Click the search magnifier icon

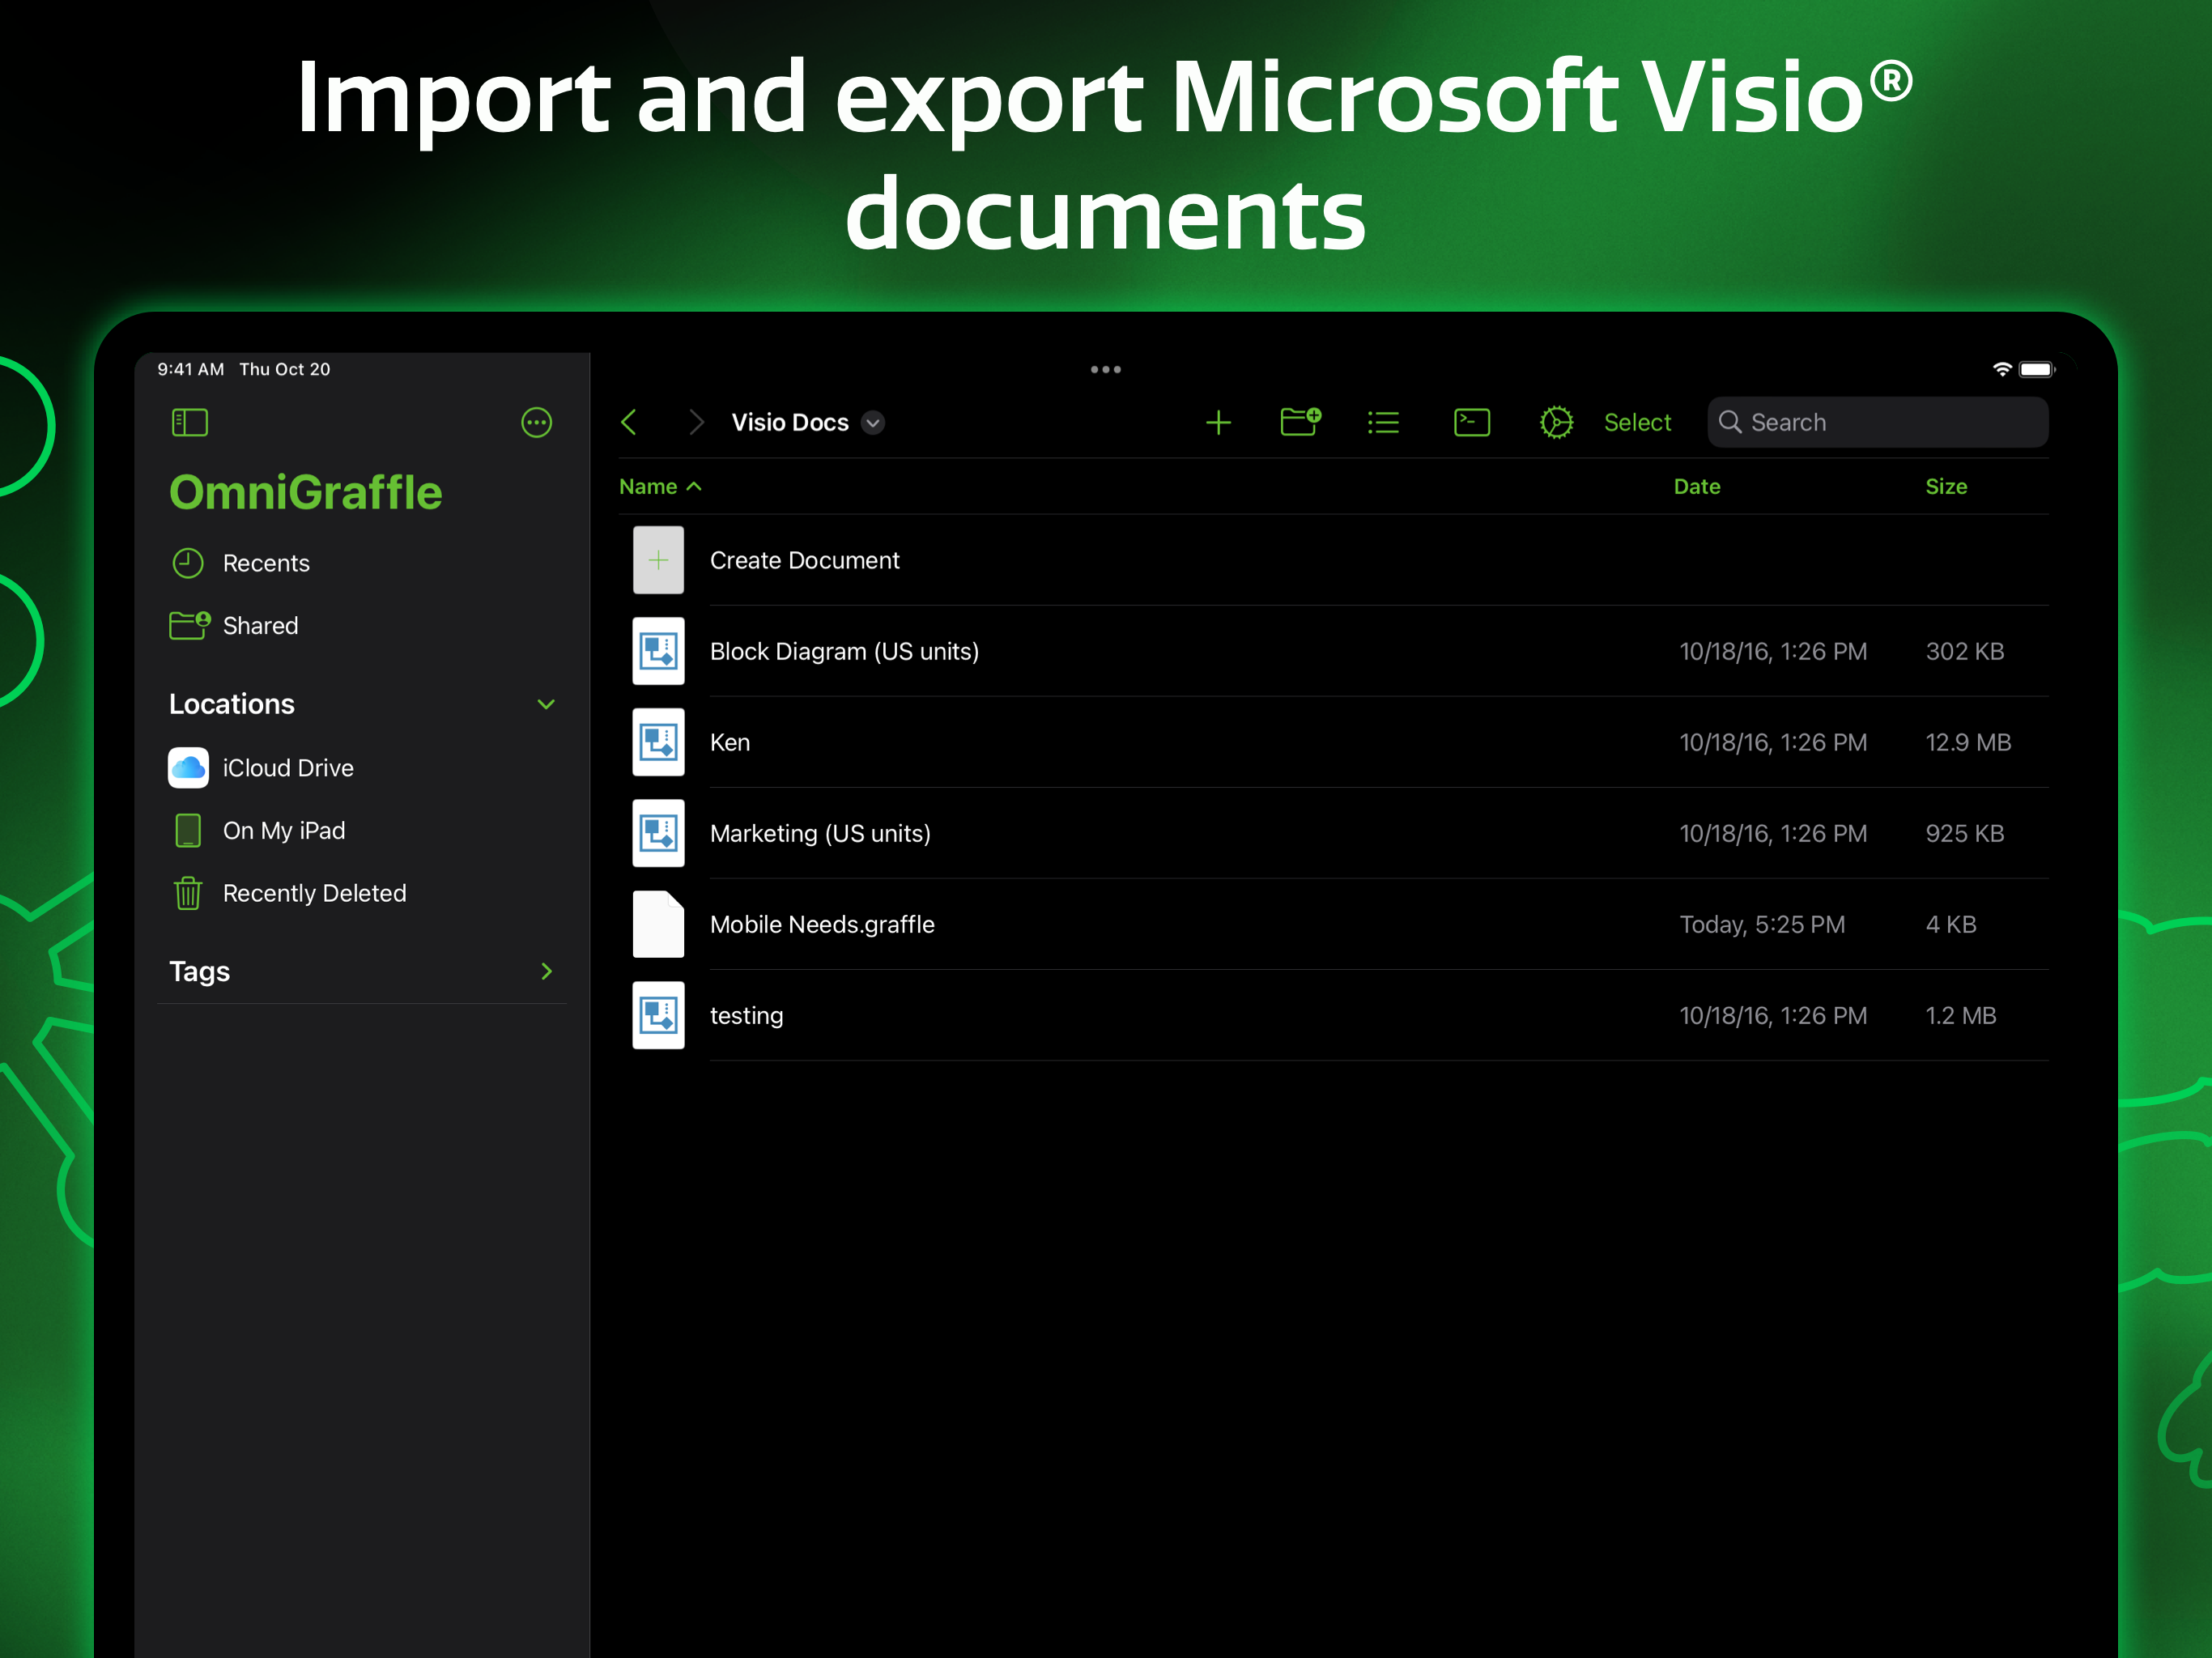(1730, 422)
